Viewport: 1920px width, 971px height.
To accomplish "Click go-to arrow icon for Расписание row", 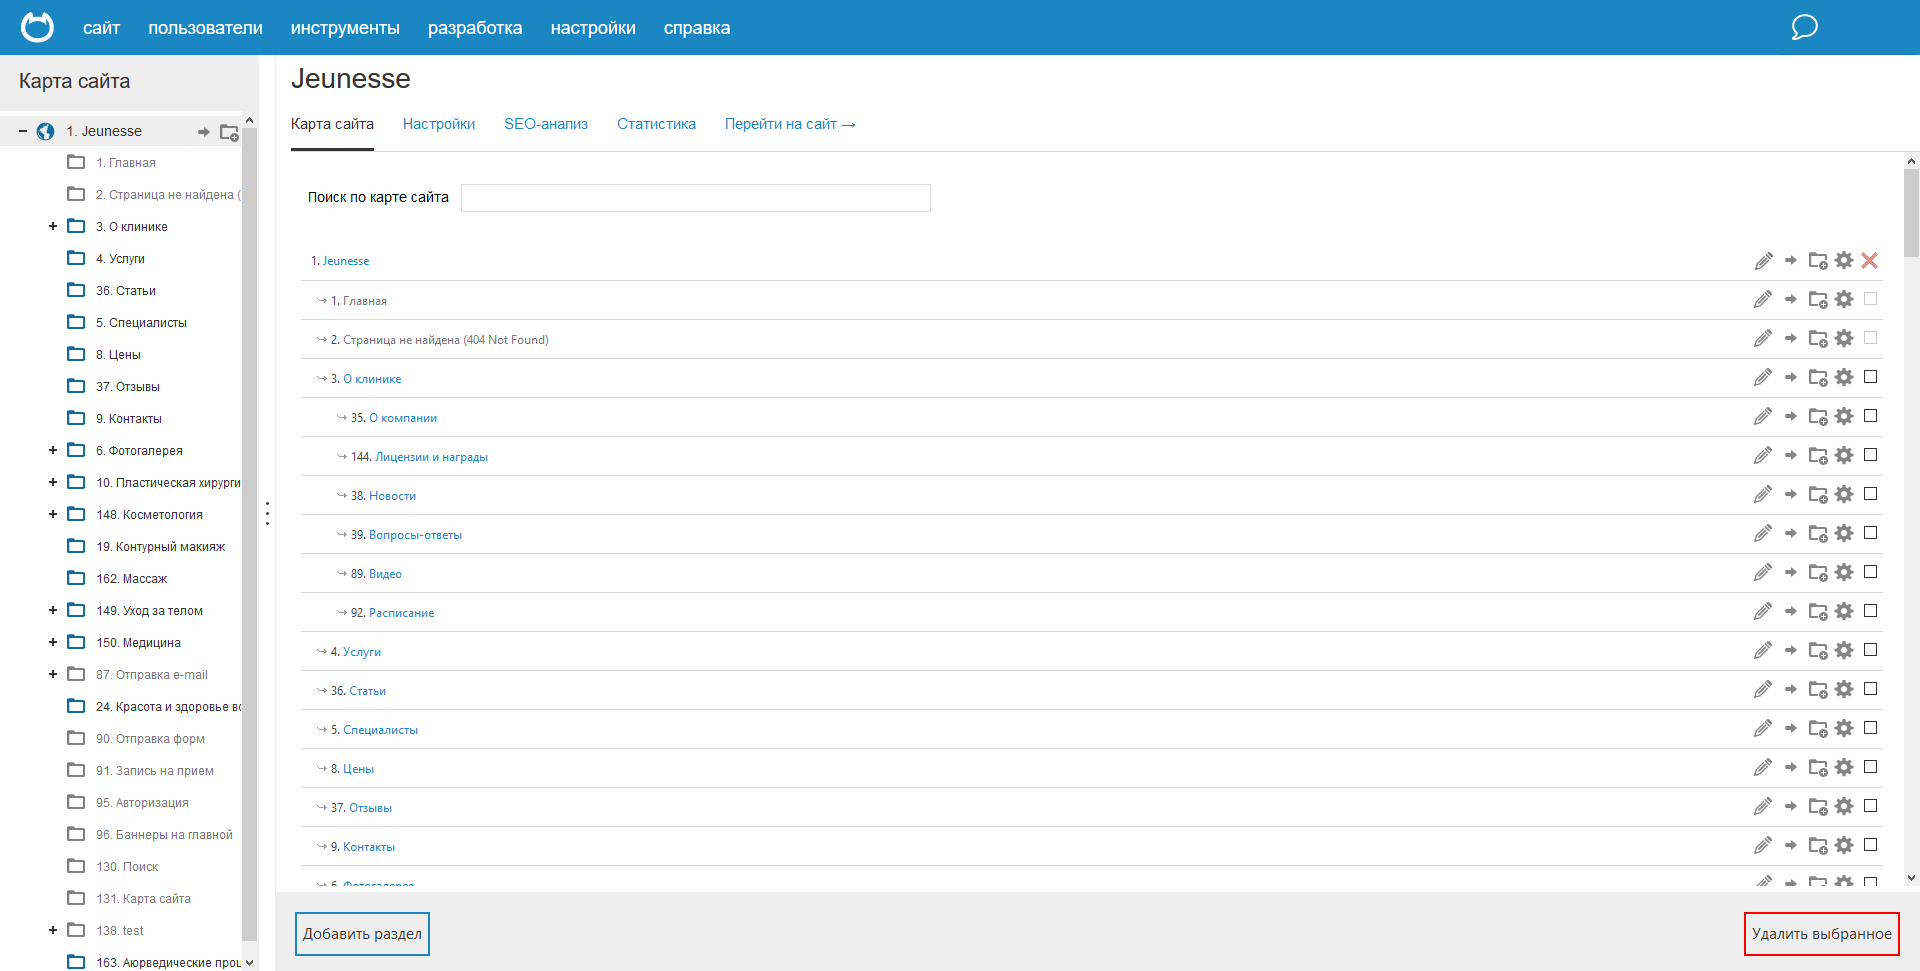I will [1791, 611].
